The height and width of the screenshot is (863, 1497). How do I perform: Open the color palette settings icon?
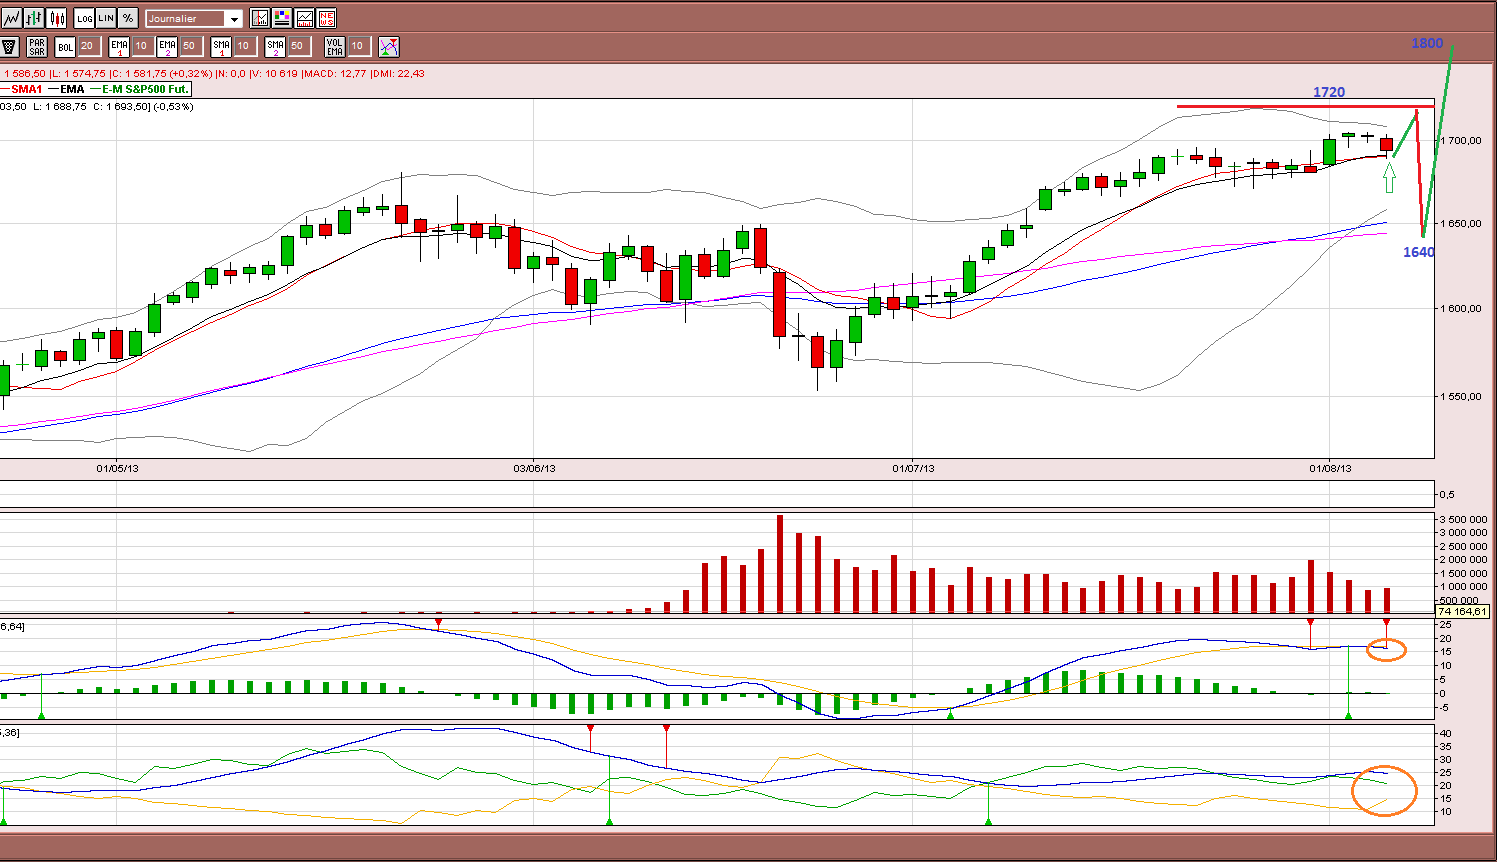coord(282,18)
